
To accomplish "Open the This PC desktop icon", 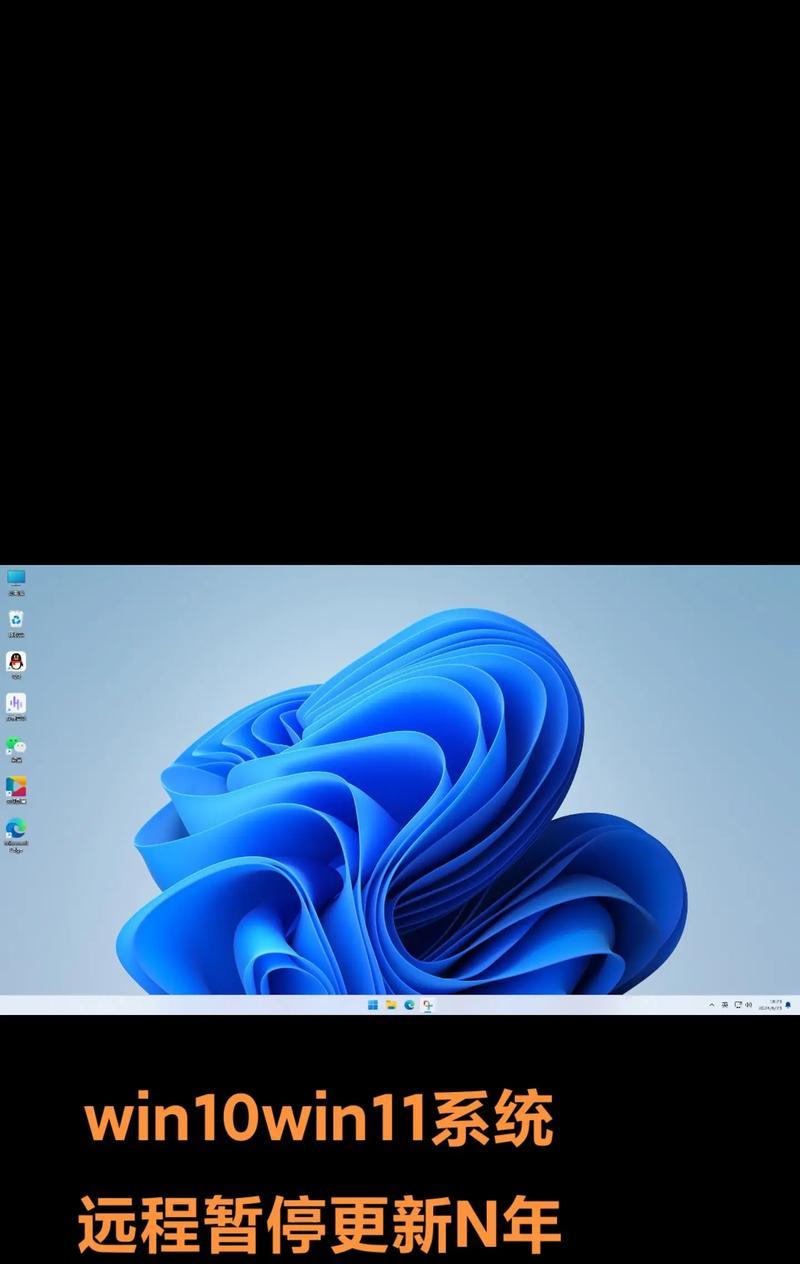I will click(16, 581).
